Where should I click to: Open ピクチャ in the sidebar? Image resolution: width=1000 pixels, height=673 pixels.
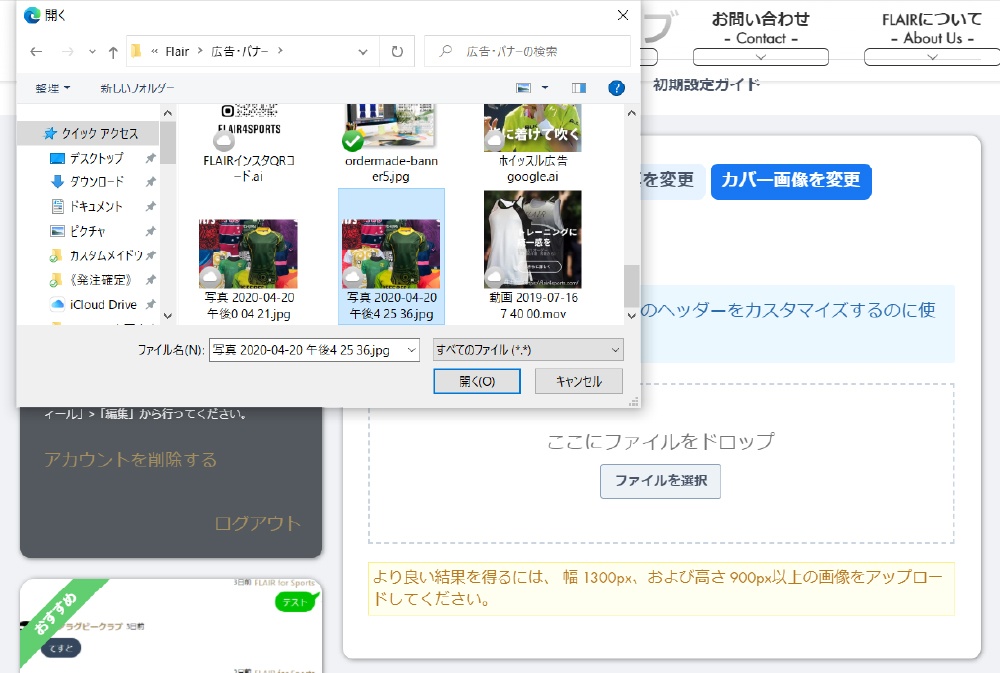click(87, 231)
